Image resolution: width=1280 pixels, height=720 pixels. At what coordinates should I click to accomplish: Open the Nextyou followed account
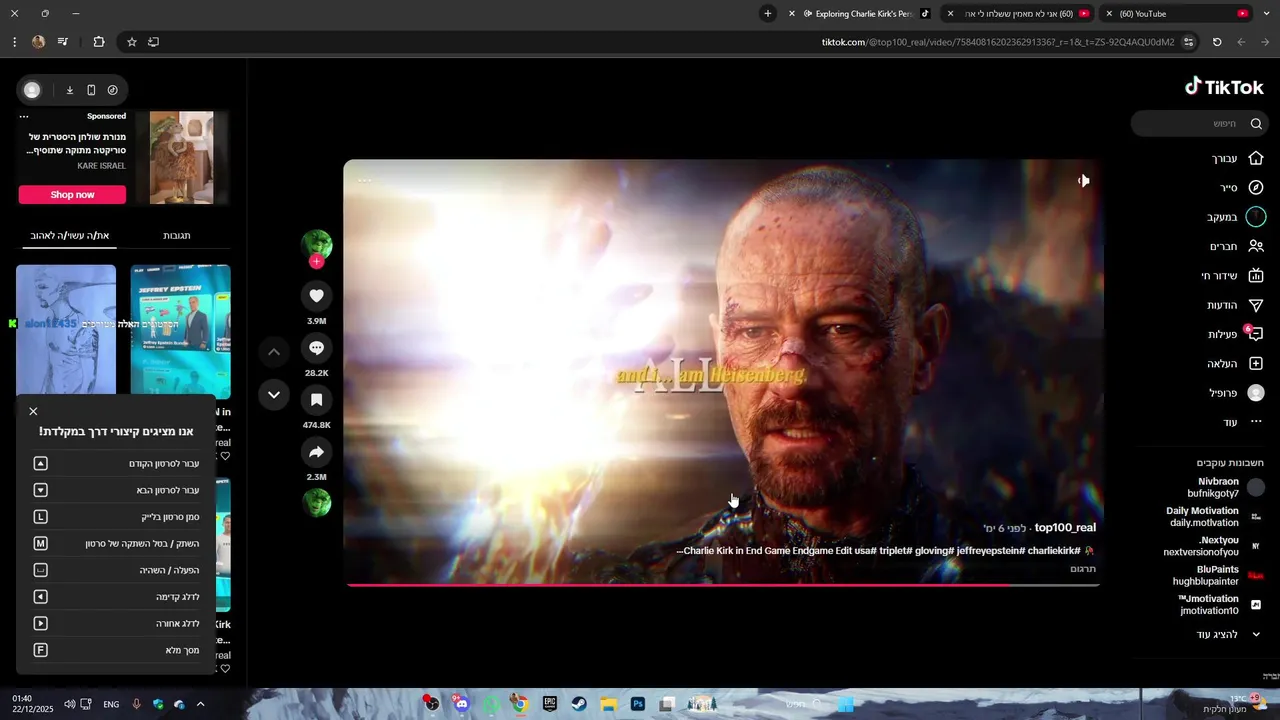pyautogui.click(x=1213, y=546)
